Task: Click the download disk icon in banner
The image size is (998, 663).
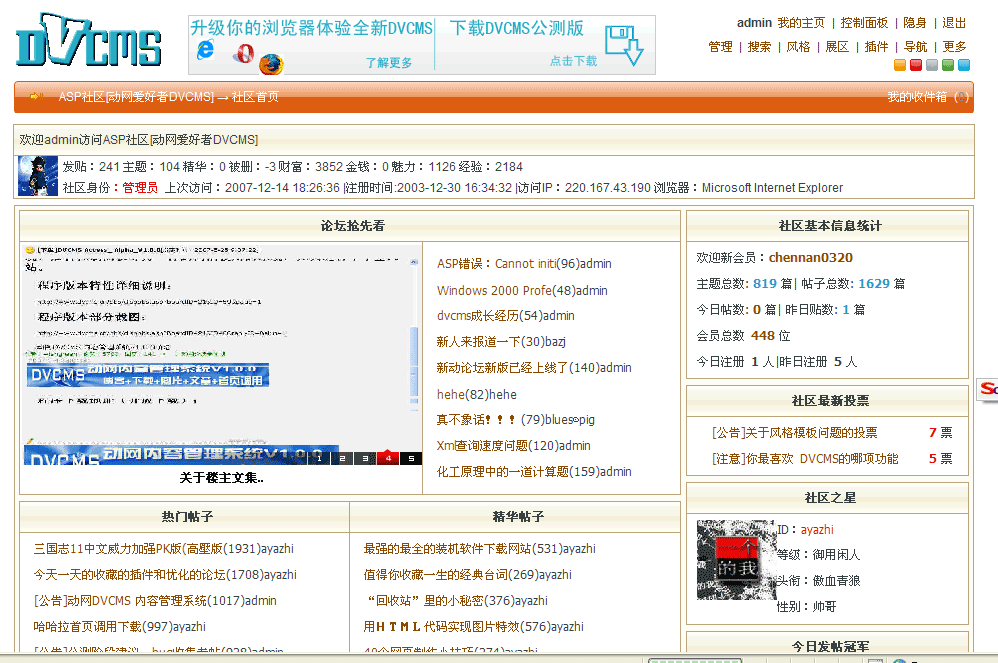Action: click(624, 45)
